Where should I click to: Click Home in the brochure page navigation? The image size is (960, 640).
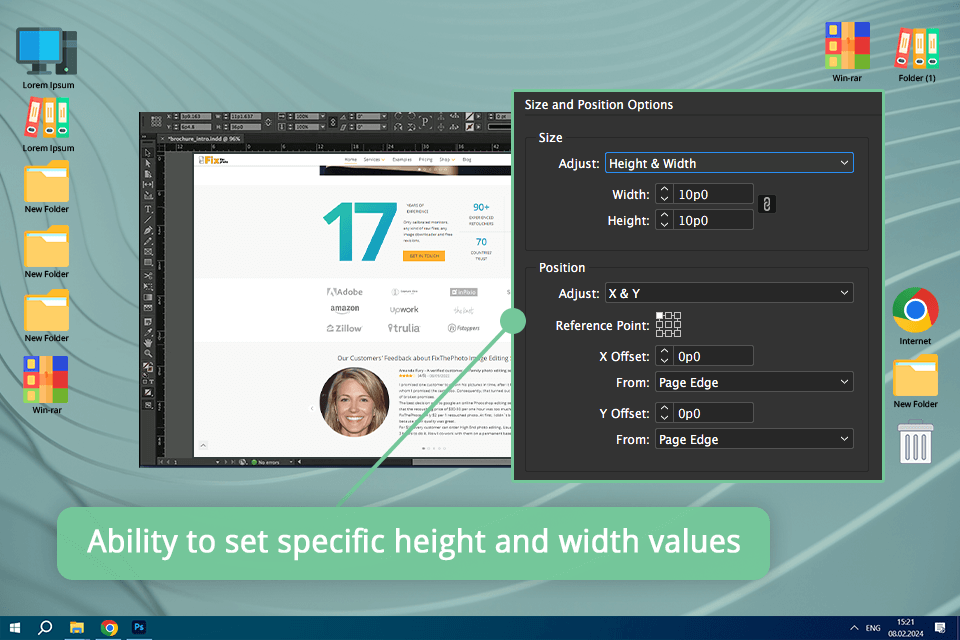click(x=351, y=159)
